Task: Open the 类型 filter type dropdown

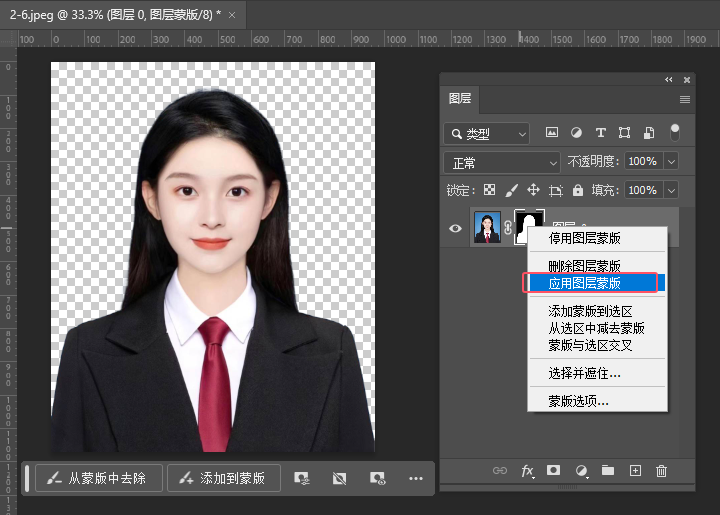Action: click(x=487, y=133)
